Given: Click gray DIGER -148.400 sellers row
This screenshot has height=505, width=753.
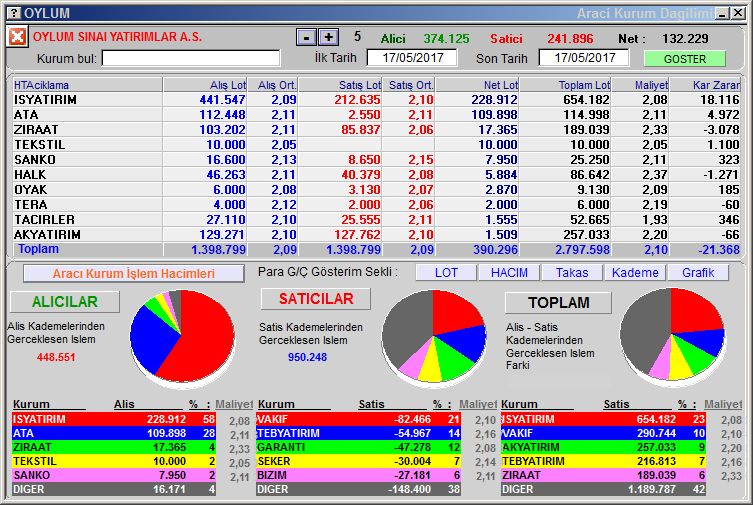Looking at the screenshot, I should 359,489.
